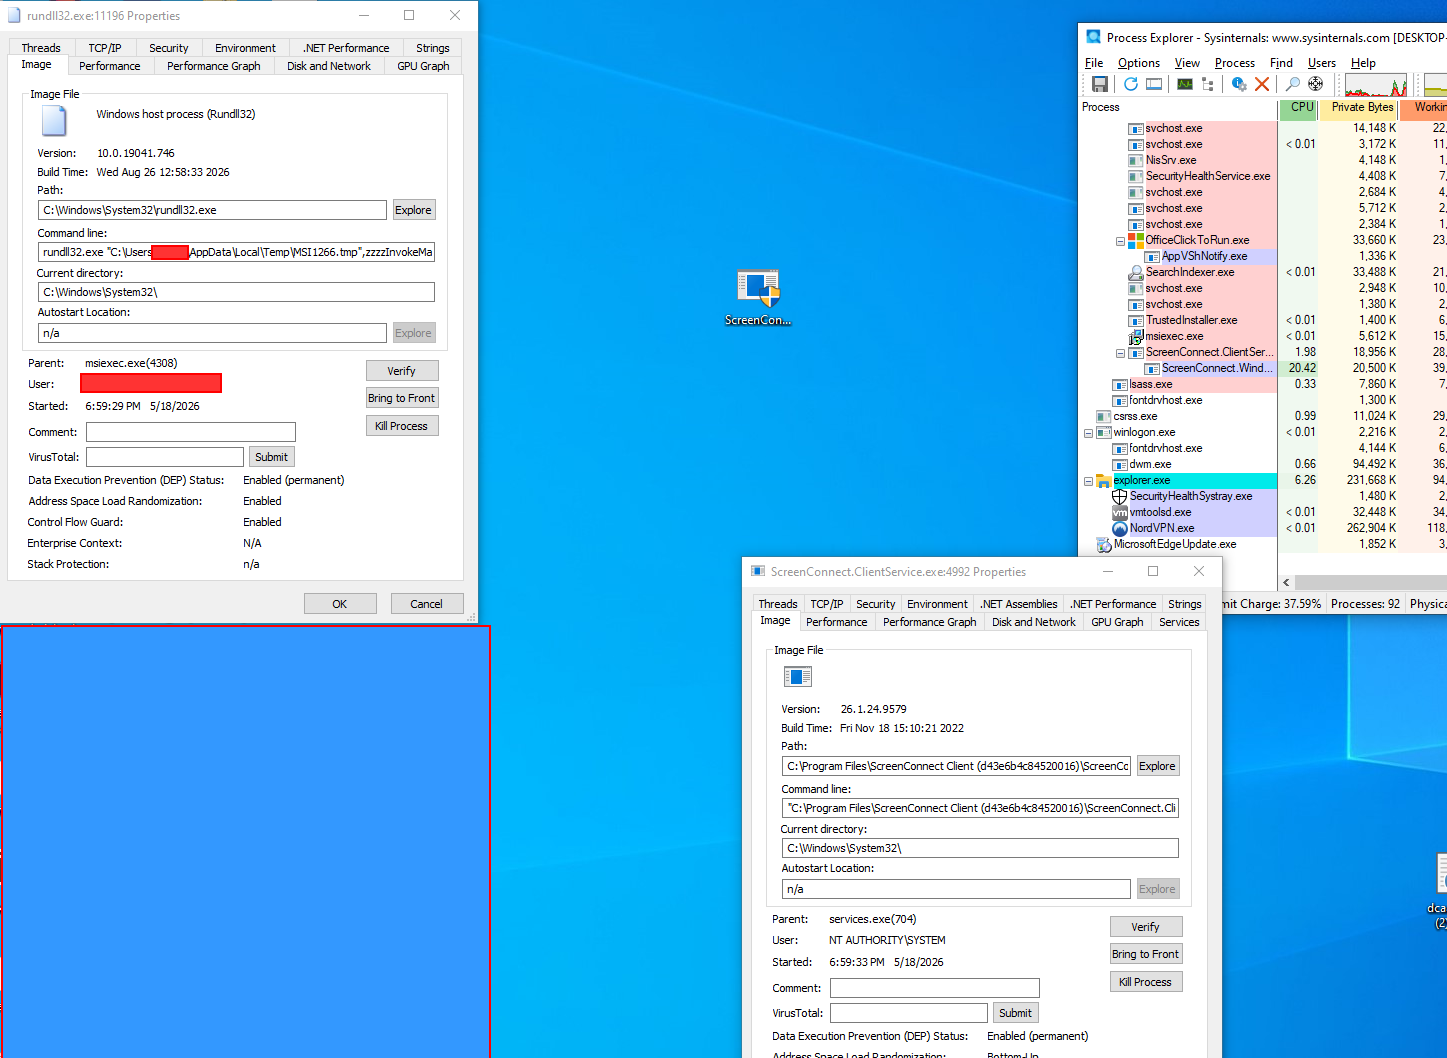1447x1058 pixels.
Task: Click the msiexec.exe installer icon
Action: (1136, 337)
